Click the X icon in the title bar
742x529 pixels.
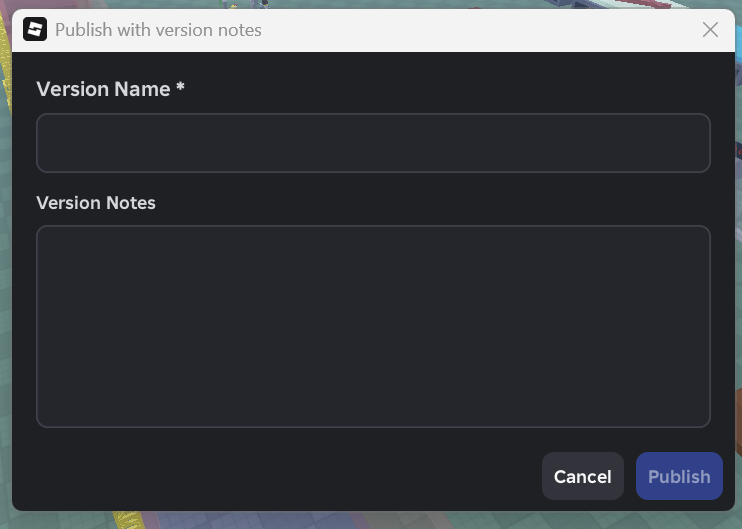[x=710, y=30]
